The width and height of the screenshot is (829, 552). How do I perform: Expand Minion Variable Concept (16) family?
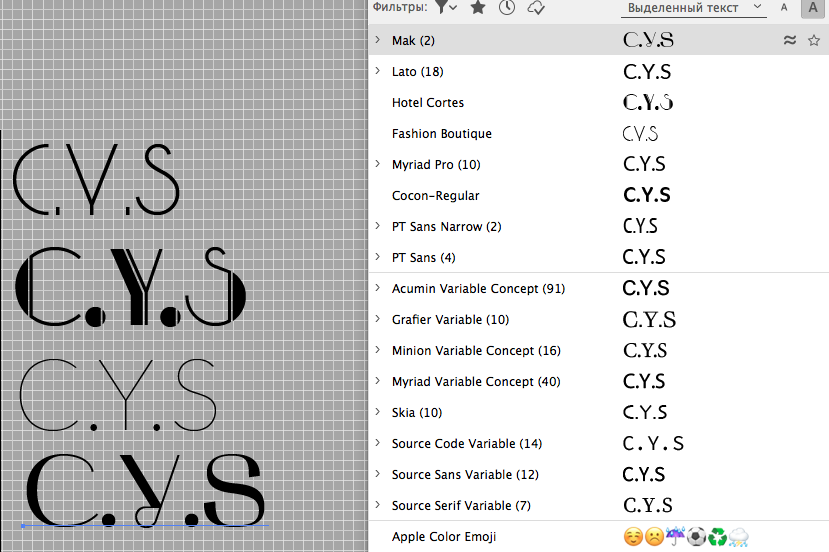click(x=377, y=350)
